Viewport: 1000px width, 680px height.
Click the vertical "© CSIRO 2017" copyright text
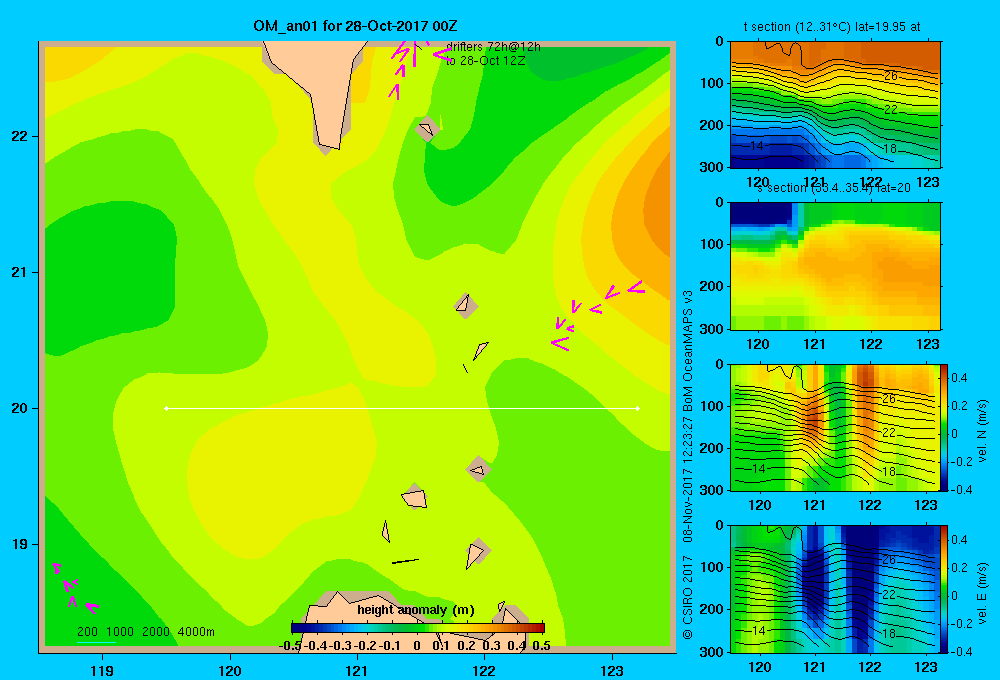coord(688,596)
